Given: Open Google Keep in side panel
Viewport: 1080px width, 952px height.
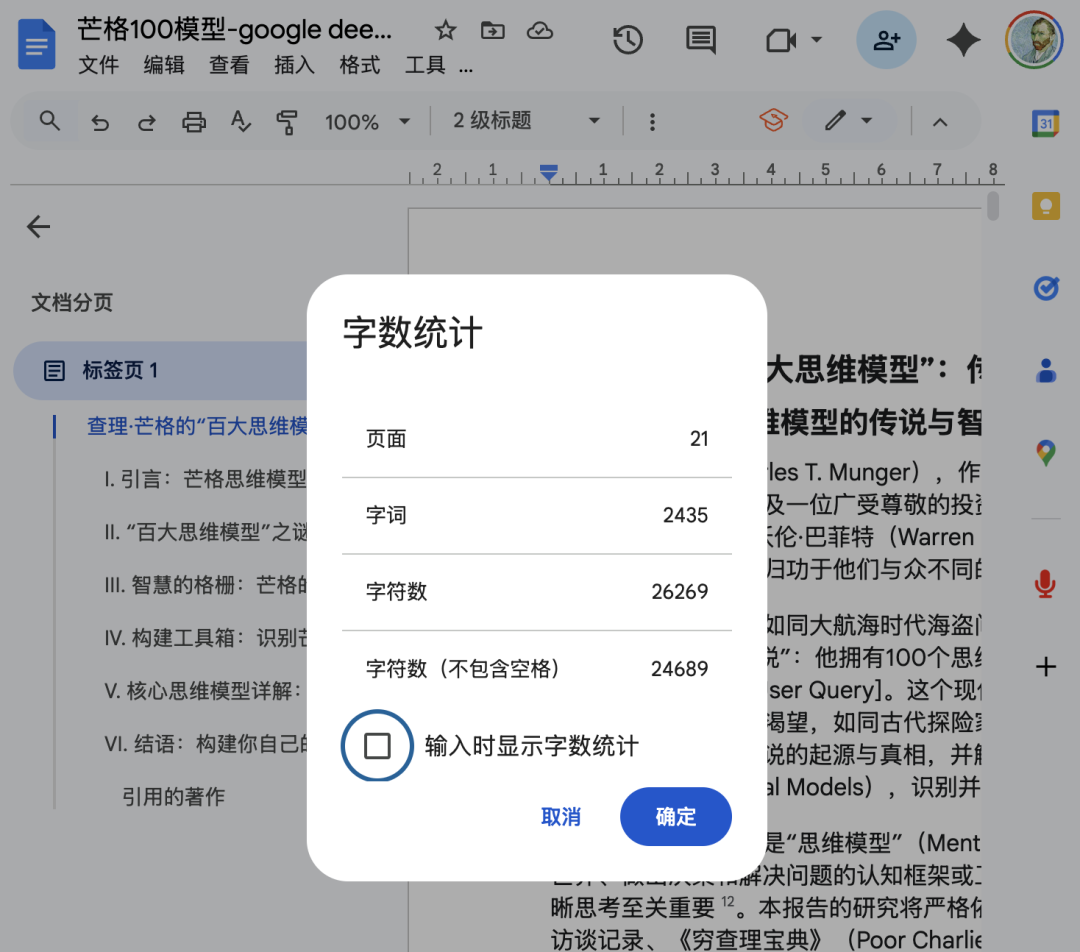Looking at the screenshot, I should [x=1046, y=206].
